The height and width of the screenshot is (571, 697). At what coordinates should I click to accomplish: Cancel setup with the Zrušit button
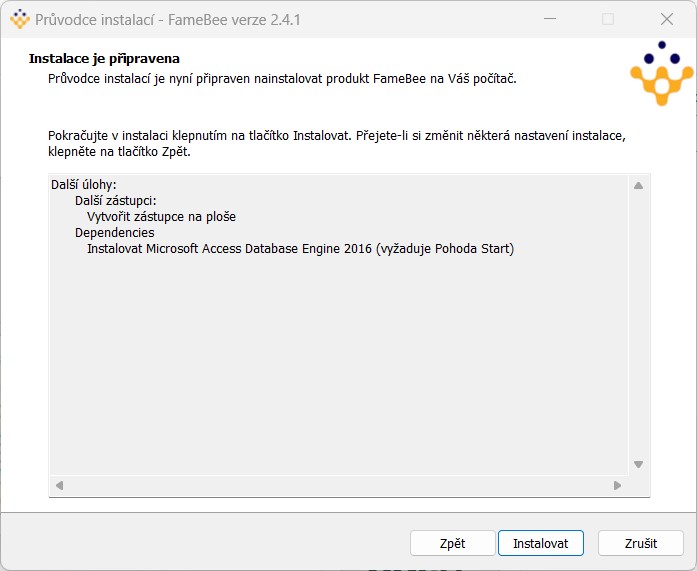tap(641, 543)
